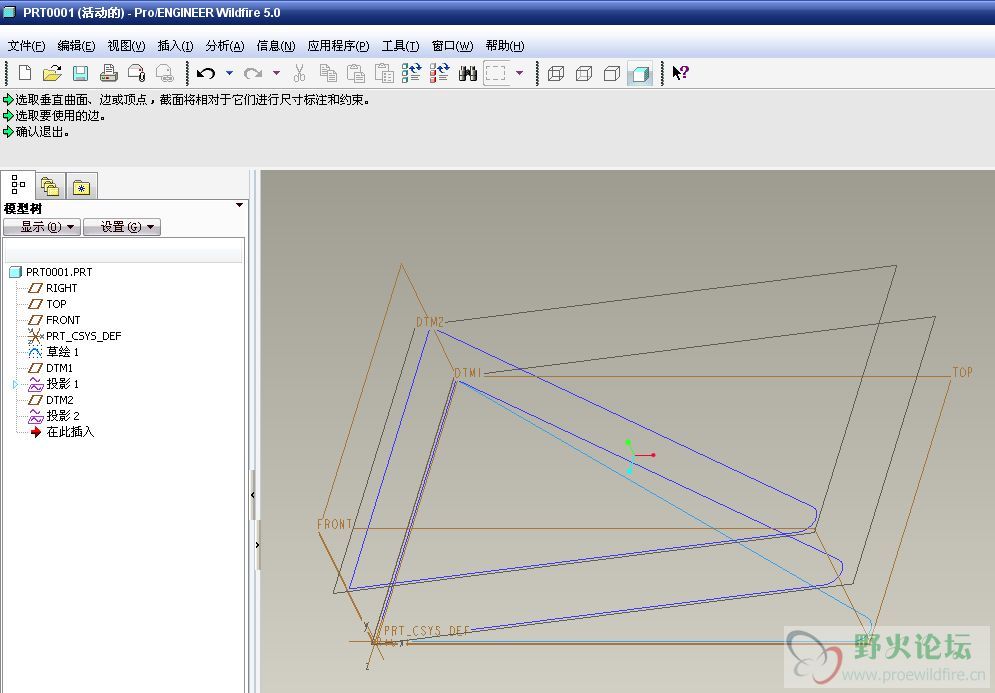Open the 文件(F) menu
Viewport: 995px width, 693px height.
pyautogui.click(x=26, y=46)
